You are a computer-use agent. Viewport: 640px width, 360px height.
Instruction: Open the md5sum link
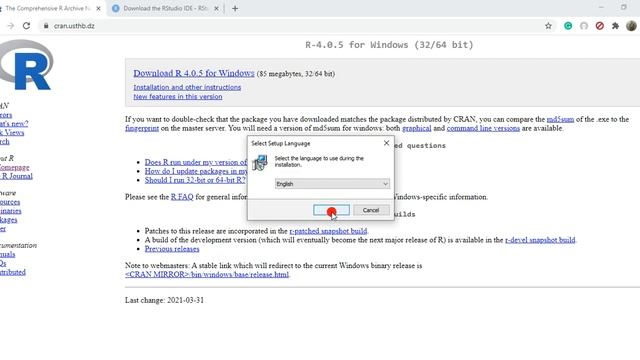560,119
